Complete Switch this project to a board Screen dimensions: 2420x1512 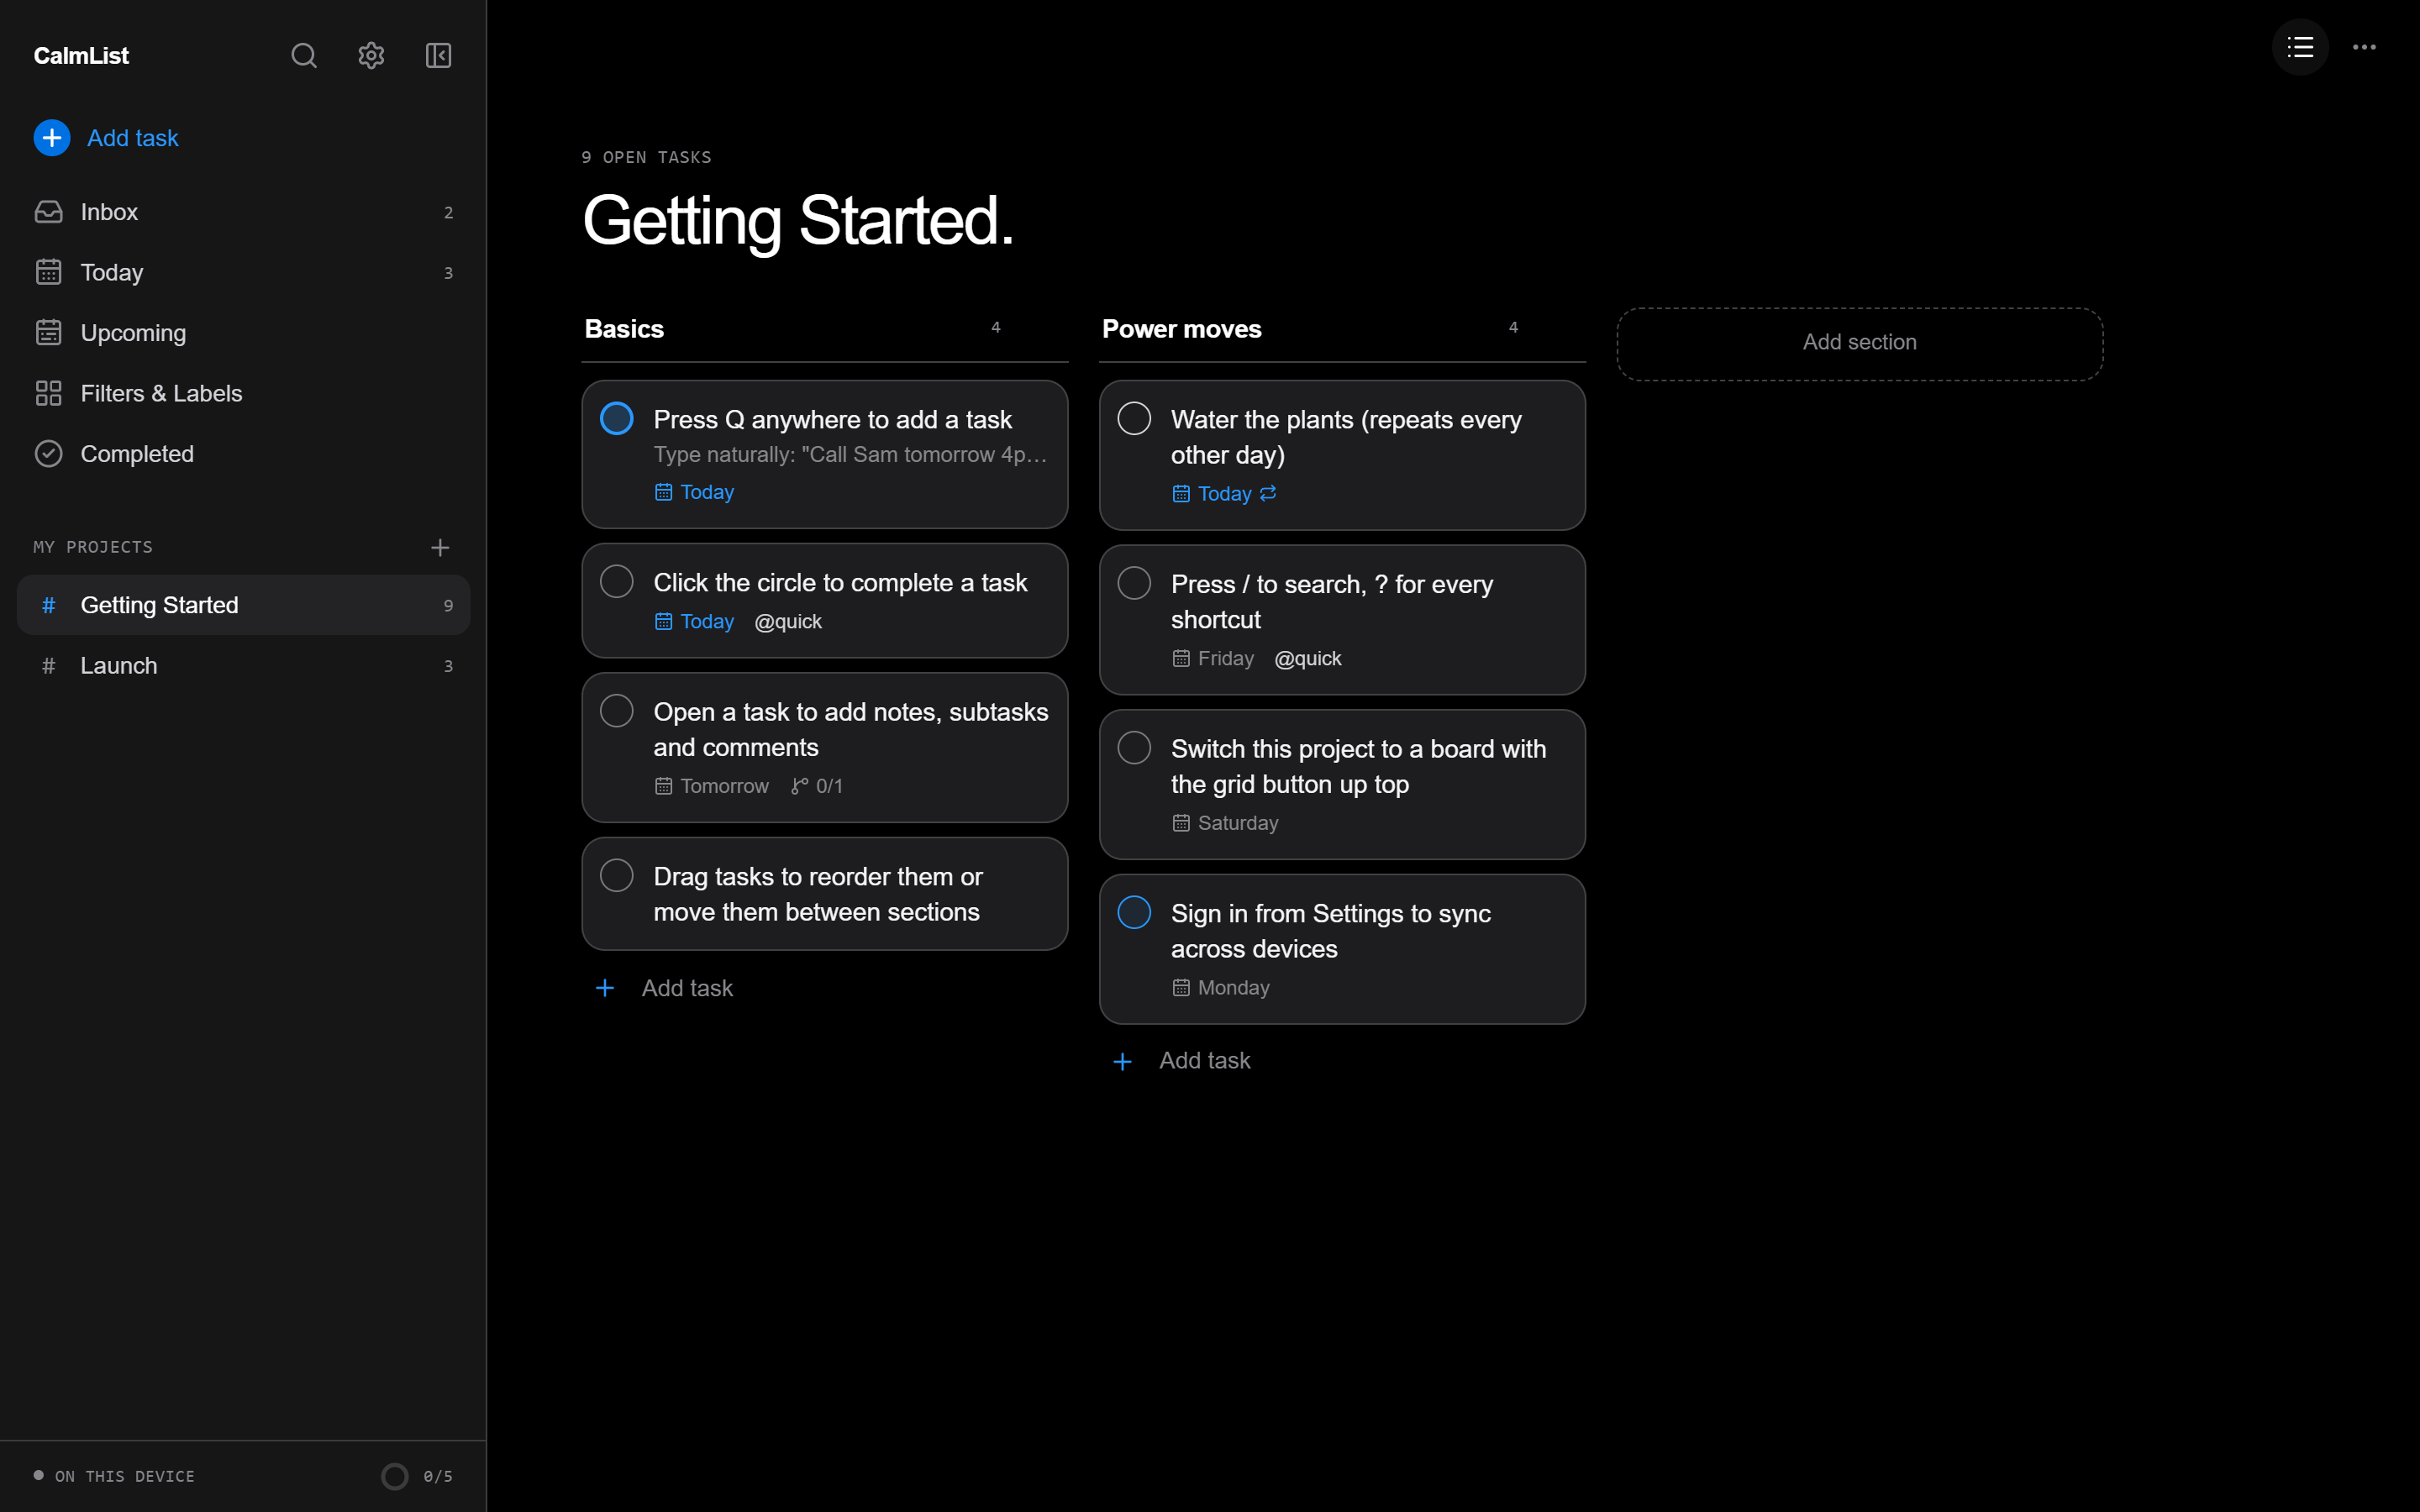point(1134,748)
